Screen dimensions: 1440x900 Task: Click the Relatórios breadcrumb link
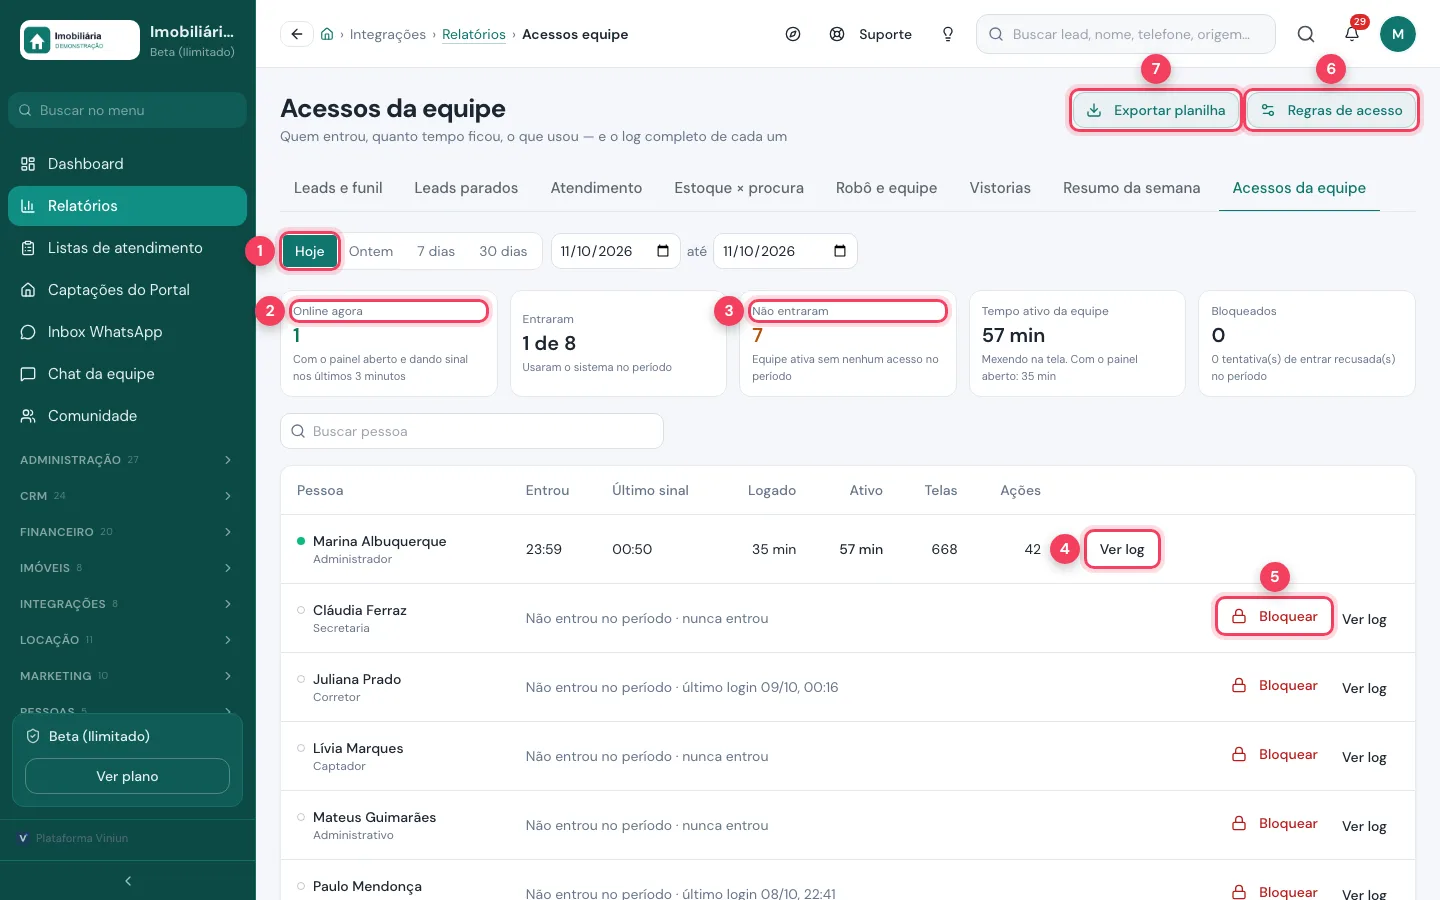coord(474,34)
